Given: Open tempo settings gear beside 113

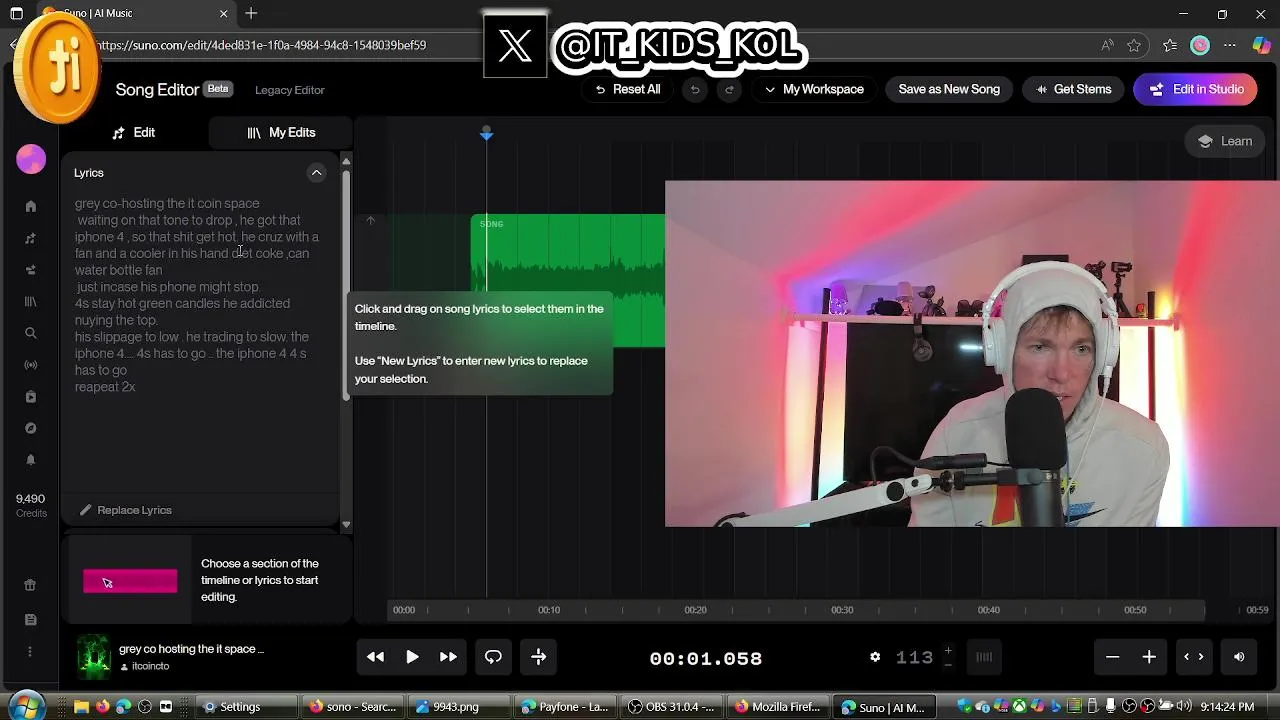Looking at the screenshot, I should [x=875, y=657].
